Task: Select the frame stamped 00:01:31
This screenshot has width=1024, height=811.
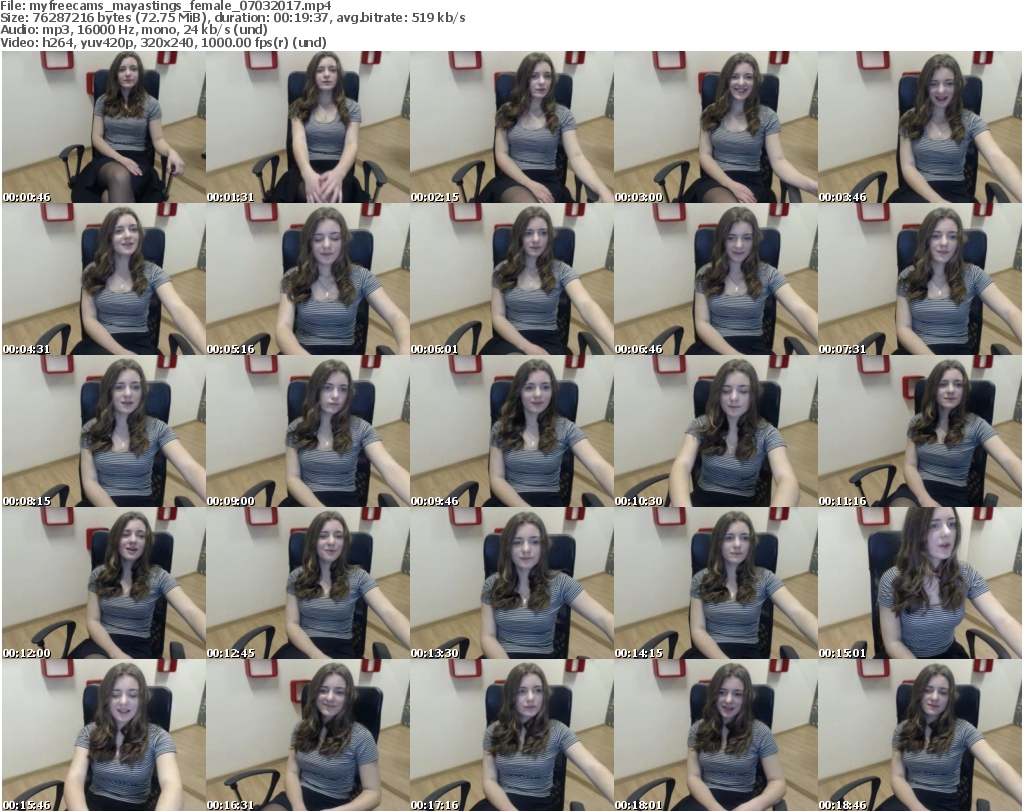Action: [308, 127]
